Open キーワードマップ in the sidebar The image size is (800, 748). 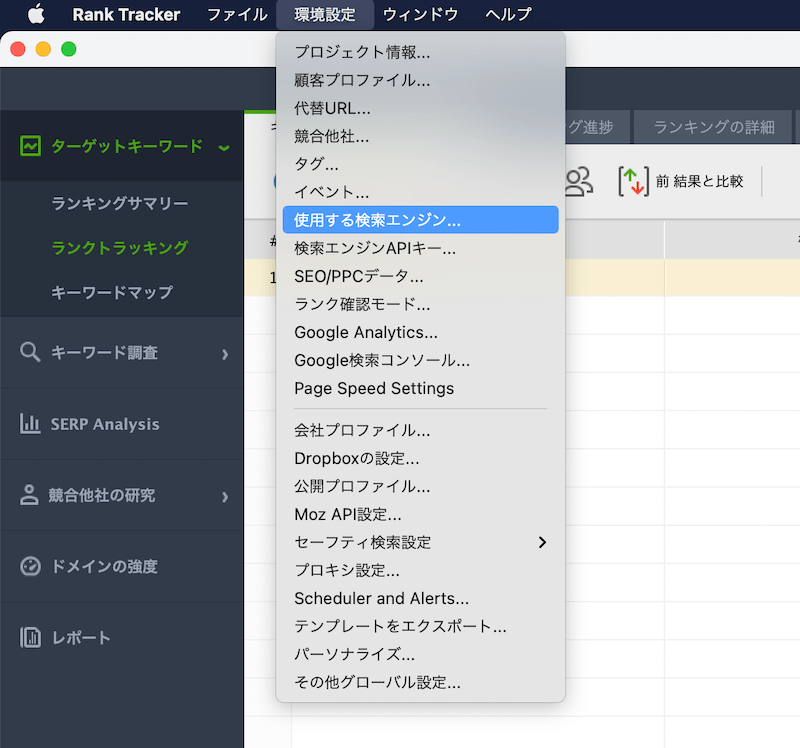point(112,292)
